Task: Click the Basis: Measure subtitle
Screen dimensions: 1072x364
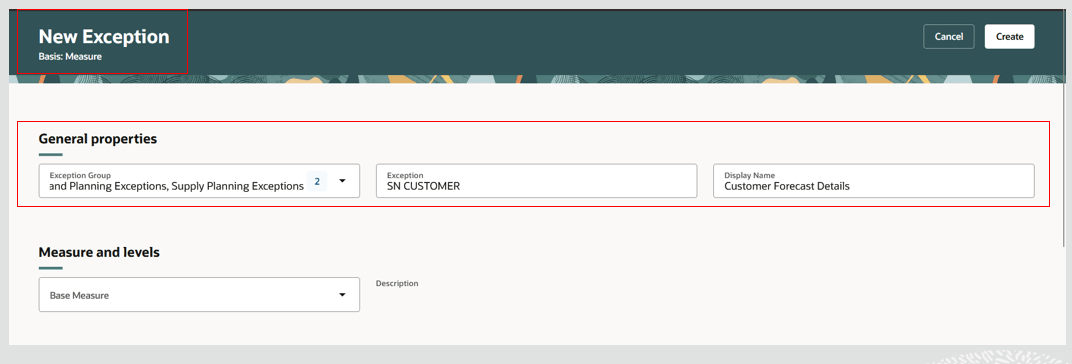Action: 70,57
